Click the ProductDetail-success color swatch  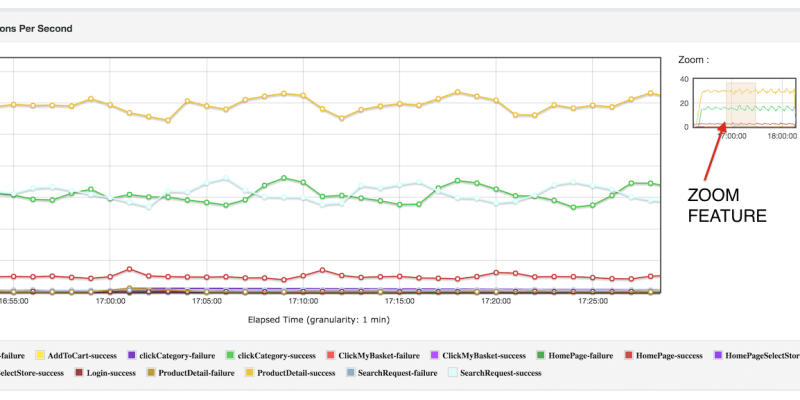pos(250,373)
